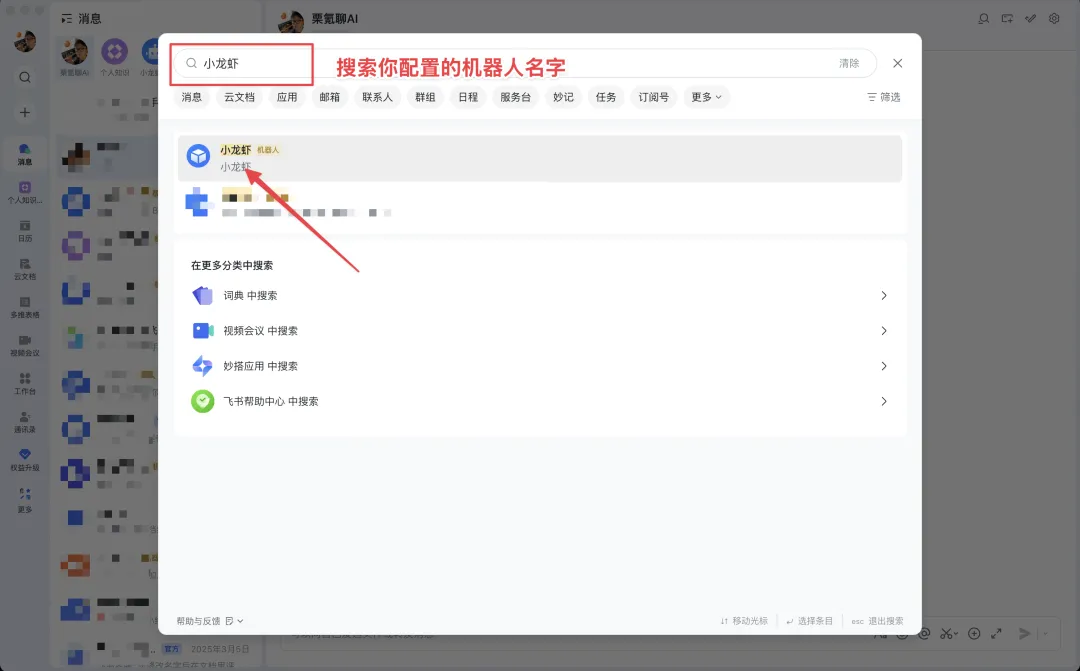
Task: Click the 飞书帮助中心 green icon
Action: pyautogui.click(x=202, y=401)
